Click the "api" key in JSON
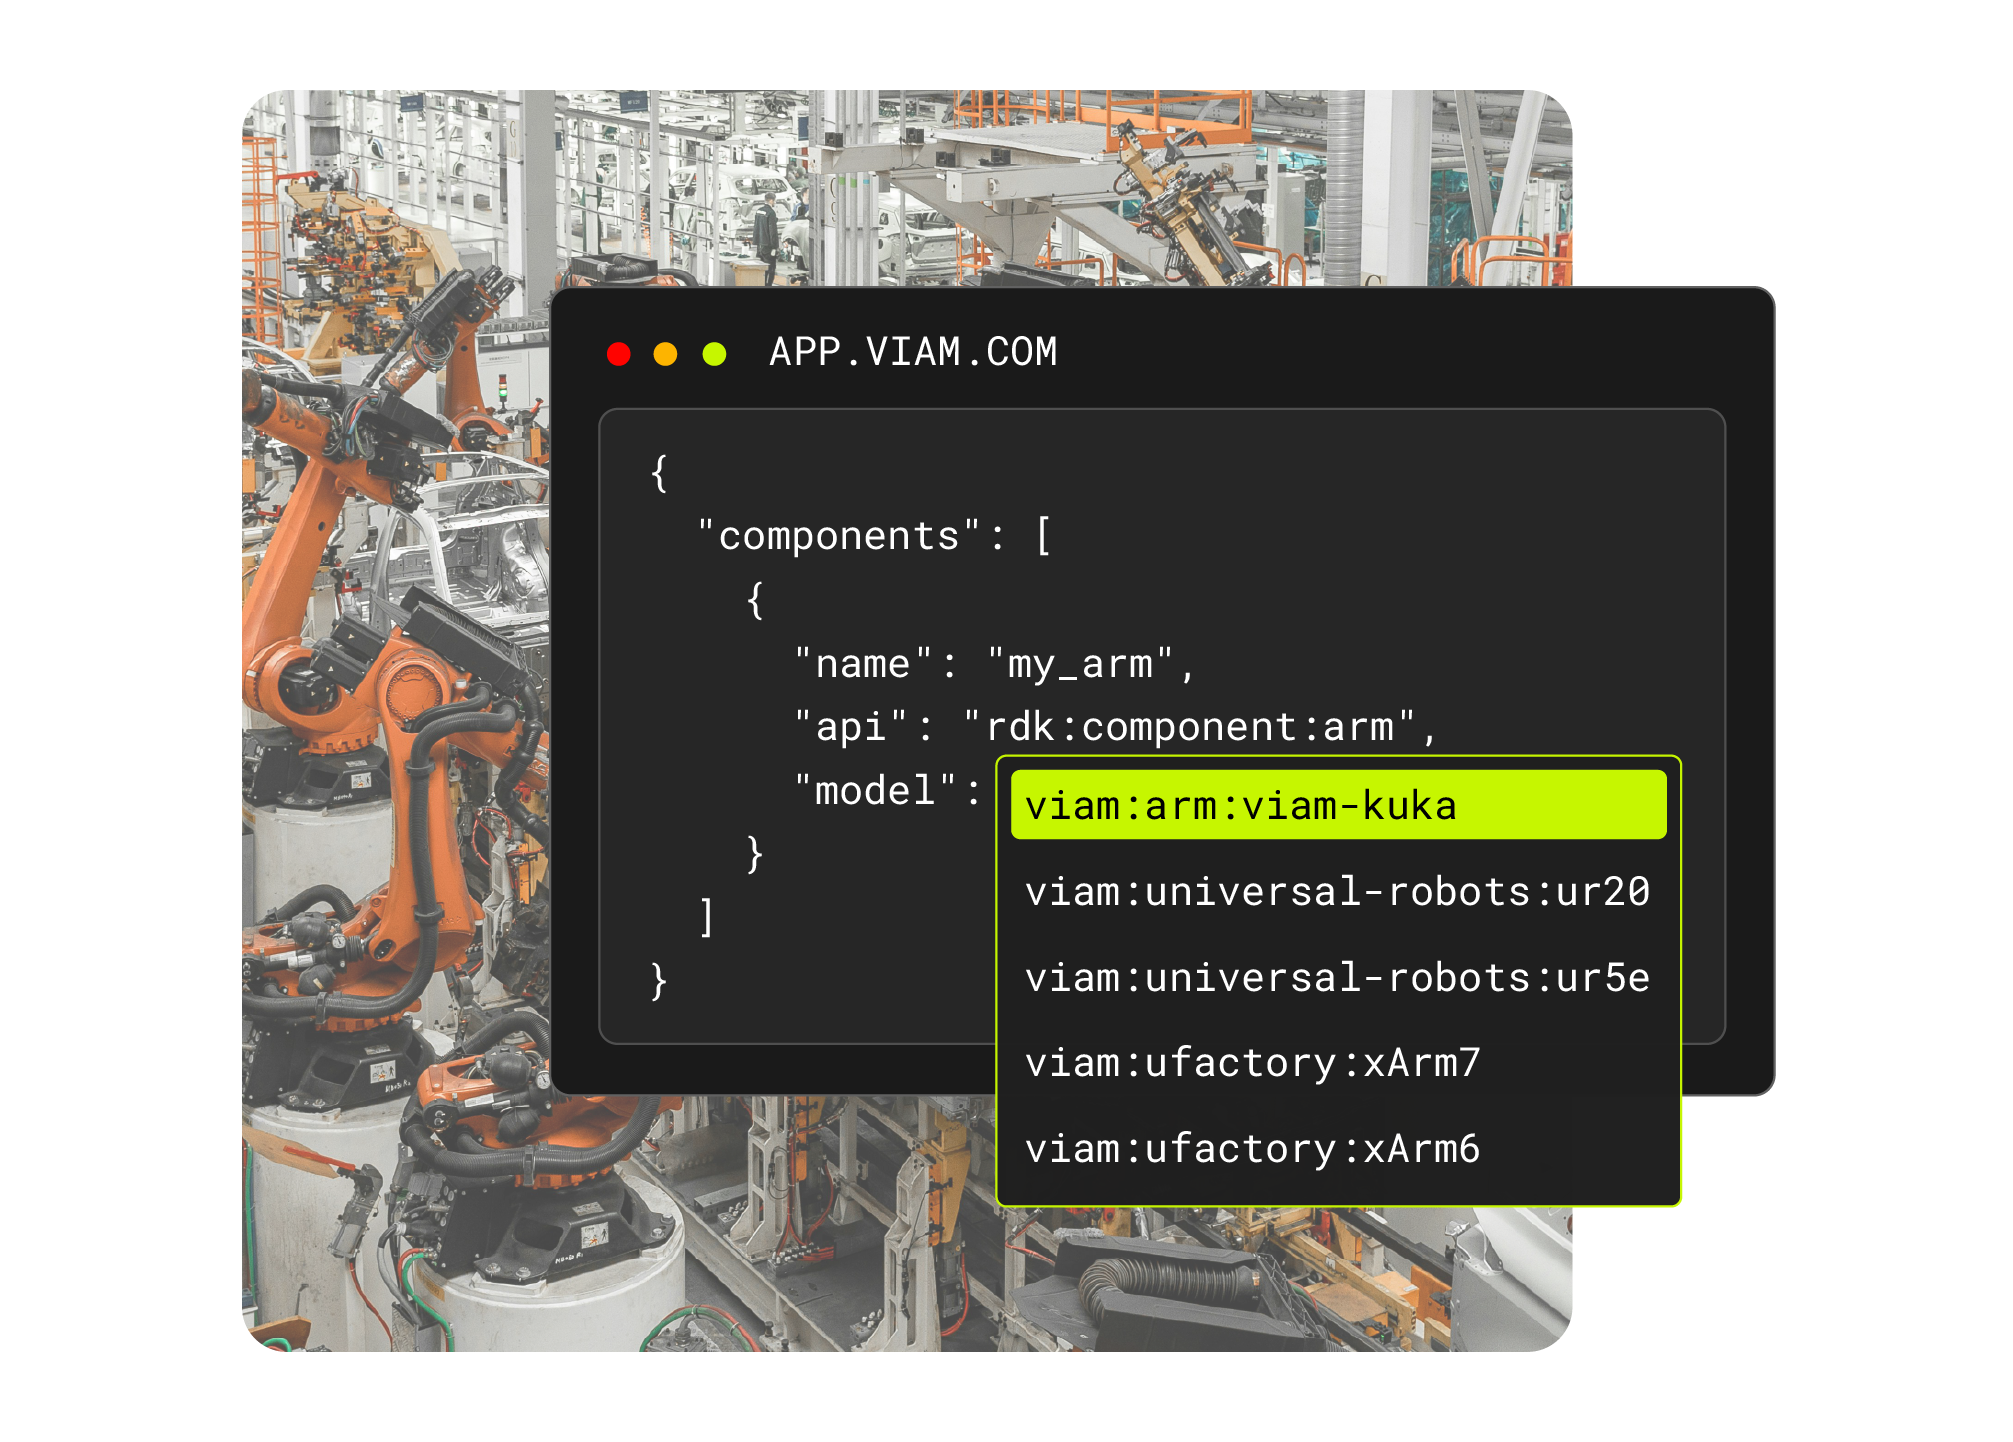The height and width of the screenshot is (1442, 2013). [x=852, y=727]
